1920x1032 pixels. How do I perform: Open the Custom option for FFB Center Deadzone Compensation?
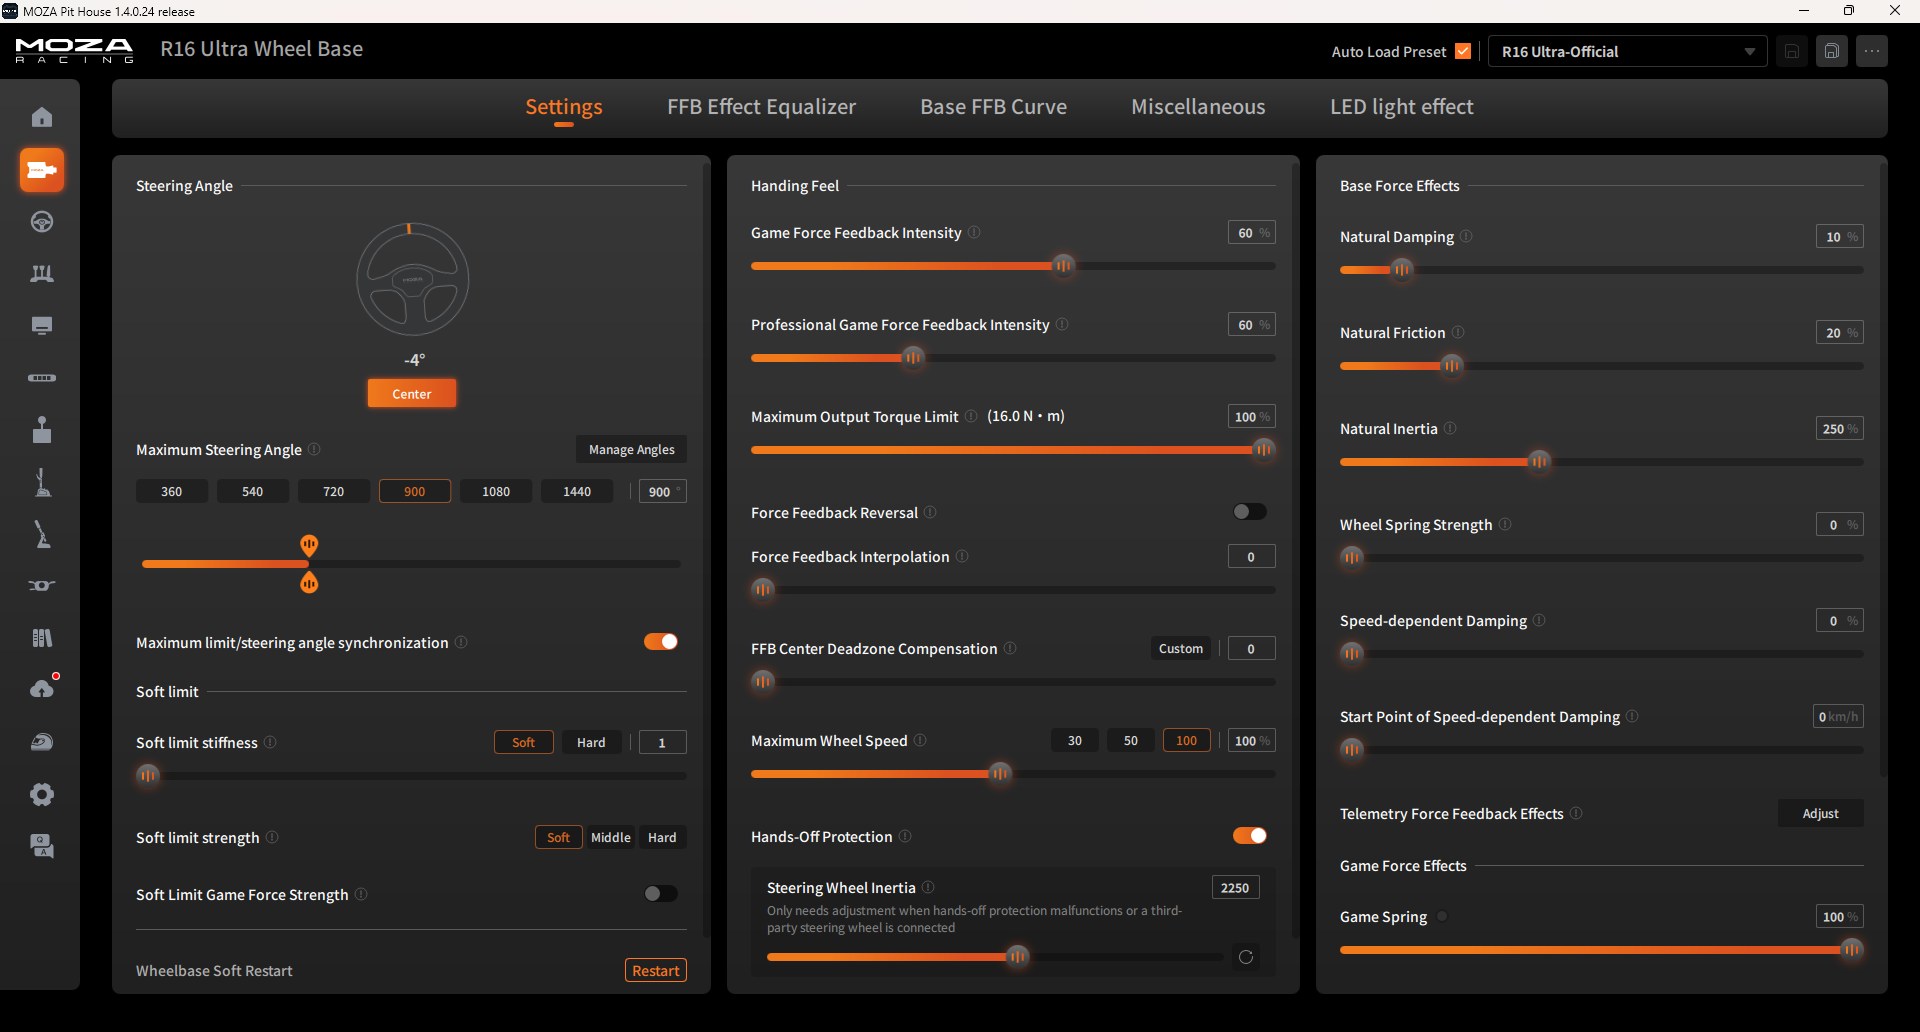(1181, 648)
